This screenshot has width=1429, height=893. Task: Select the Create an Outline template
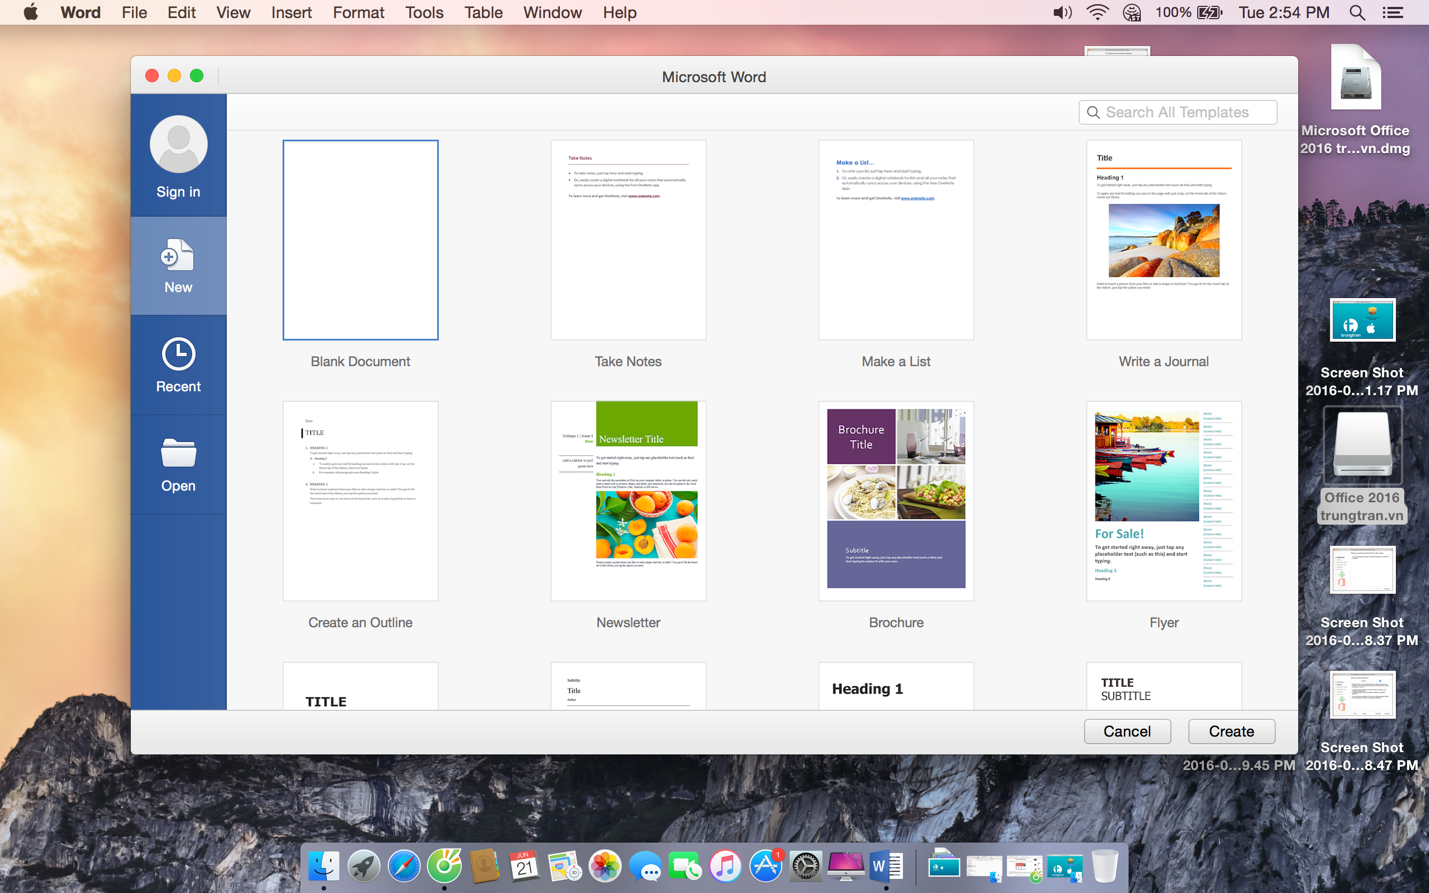(360, 501)
